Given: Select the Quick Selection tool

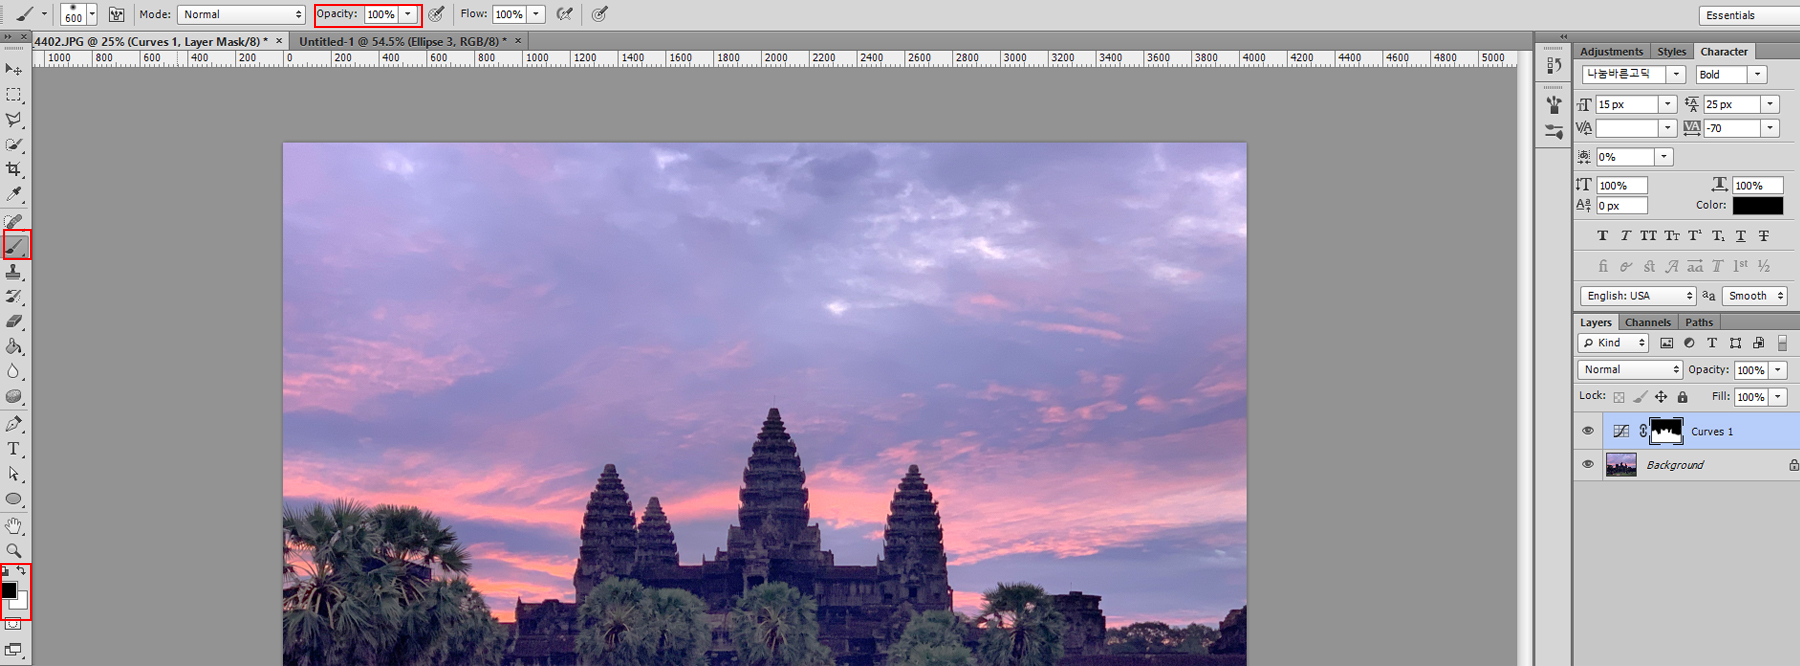Looking at the screenshot, I should [x=14, y=145].
